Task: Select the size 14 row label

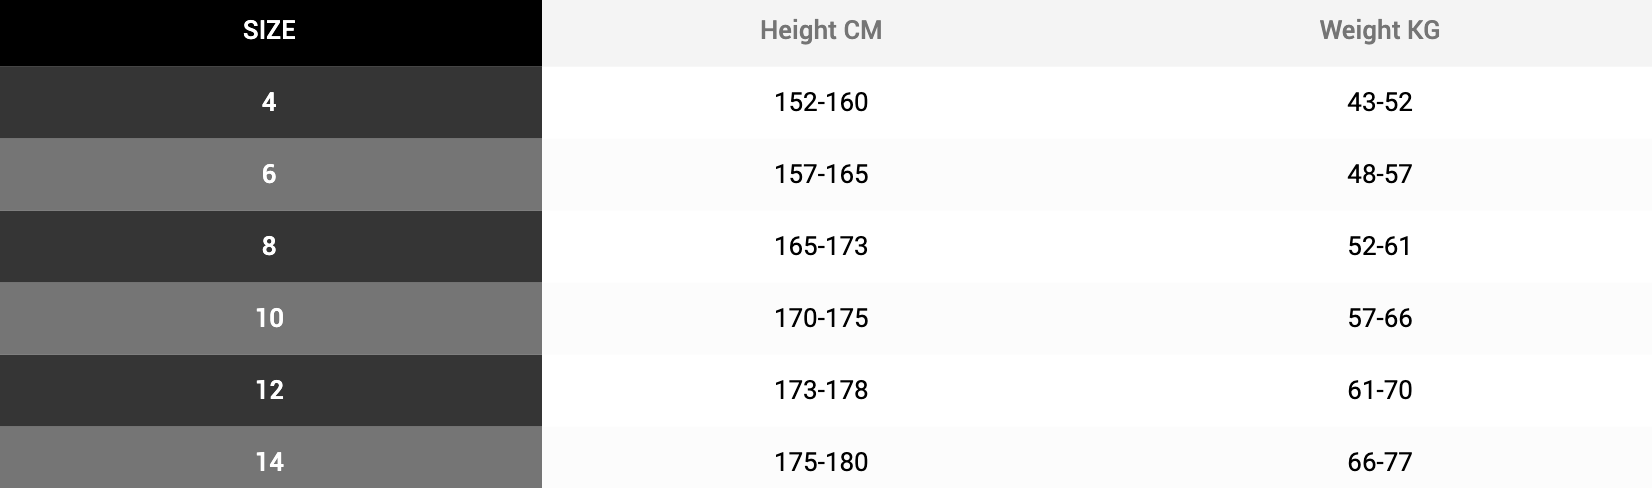Action: pos(269,462)
